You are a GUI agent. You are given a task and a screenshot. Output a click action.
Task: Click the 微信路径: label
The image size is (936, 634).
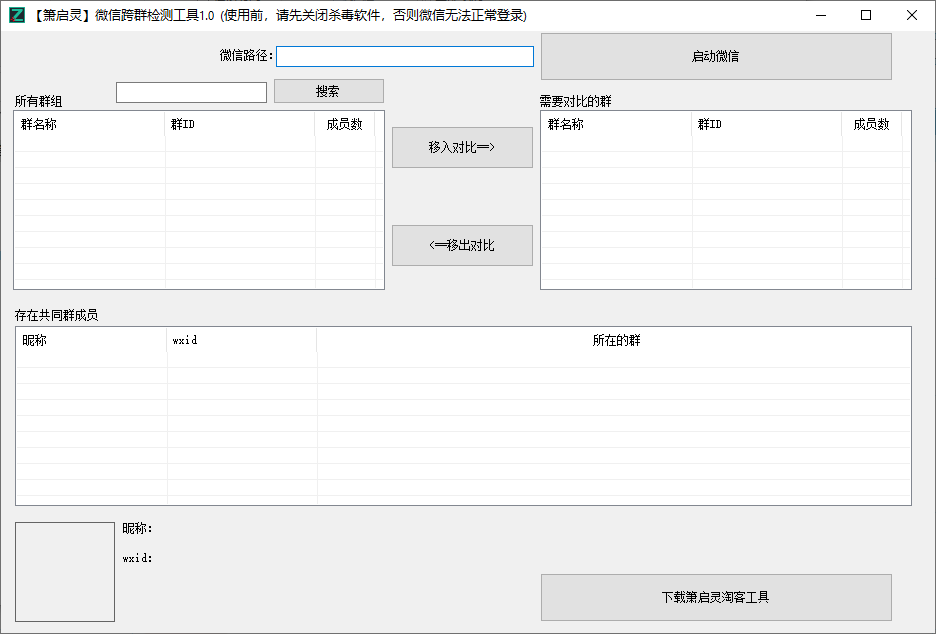[x=246, y=56]
